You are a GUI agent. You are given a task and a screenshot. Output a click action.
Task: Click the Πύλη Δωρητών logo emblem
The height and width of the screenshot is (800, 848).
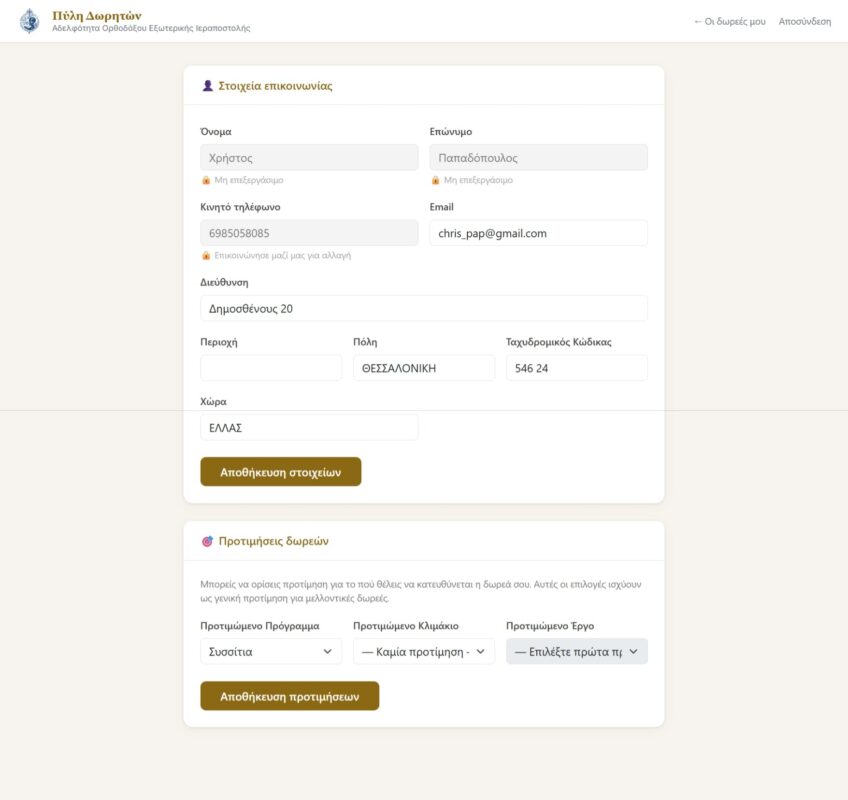tap(30, 21)
